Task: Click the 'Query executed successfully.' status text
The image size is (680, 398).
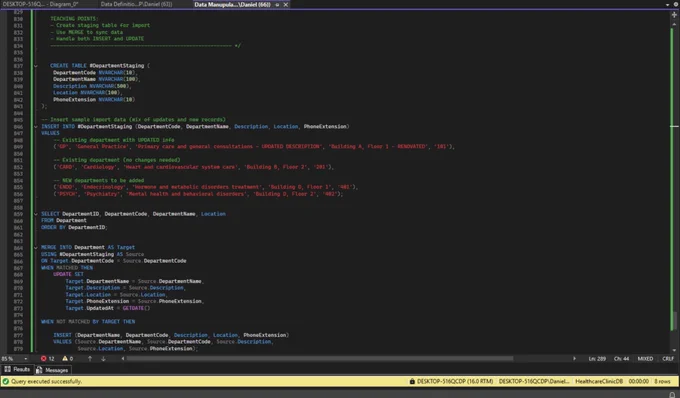Action: click(x=46, y=382)
